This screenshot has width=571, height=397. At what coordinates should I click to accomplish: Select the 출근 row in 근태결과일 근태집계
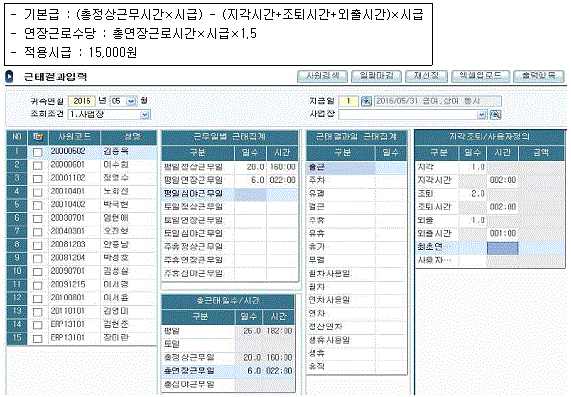pyautogui.click(x=356, y=167)
